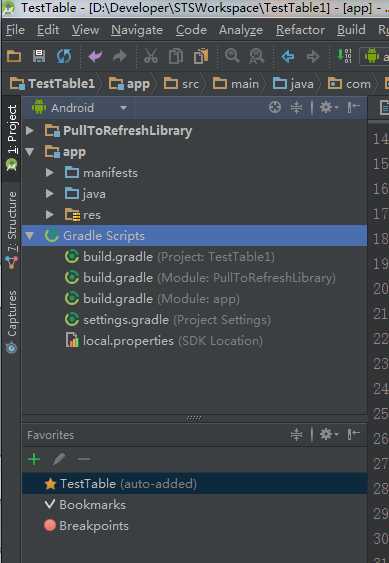
Task: Expand the java folder arrow
Action: pos(50,194)
